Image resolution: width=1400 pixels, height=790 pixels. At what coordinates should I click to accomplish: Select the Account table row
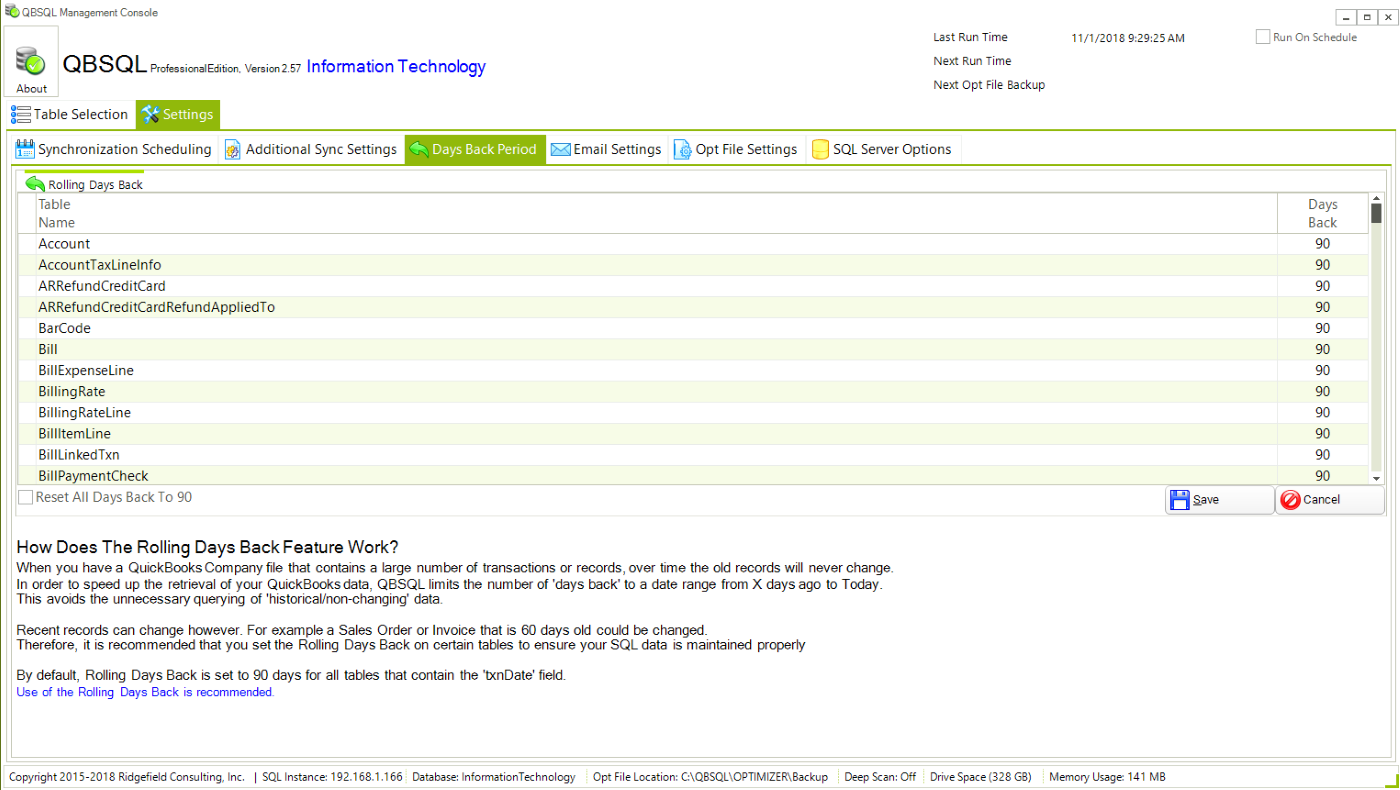coord(693,244)
